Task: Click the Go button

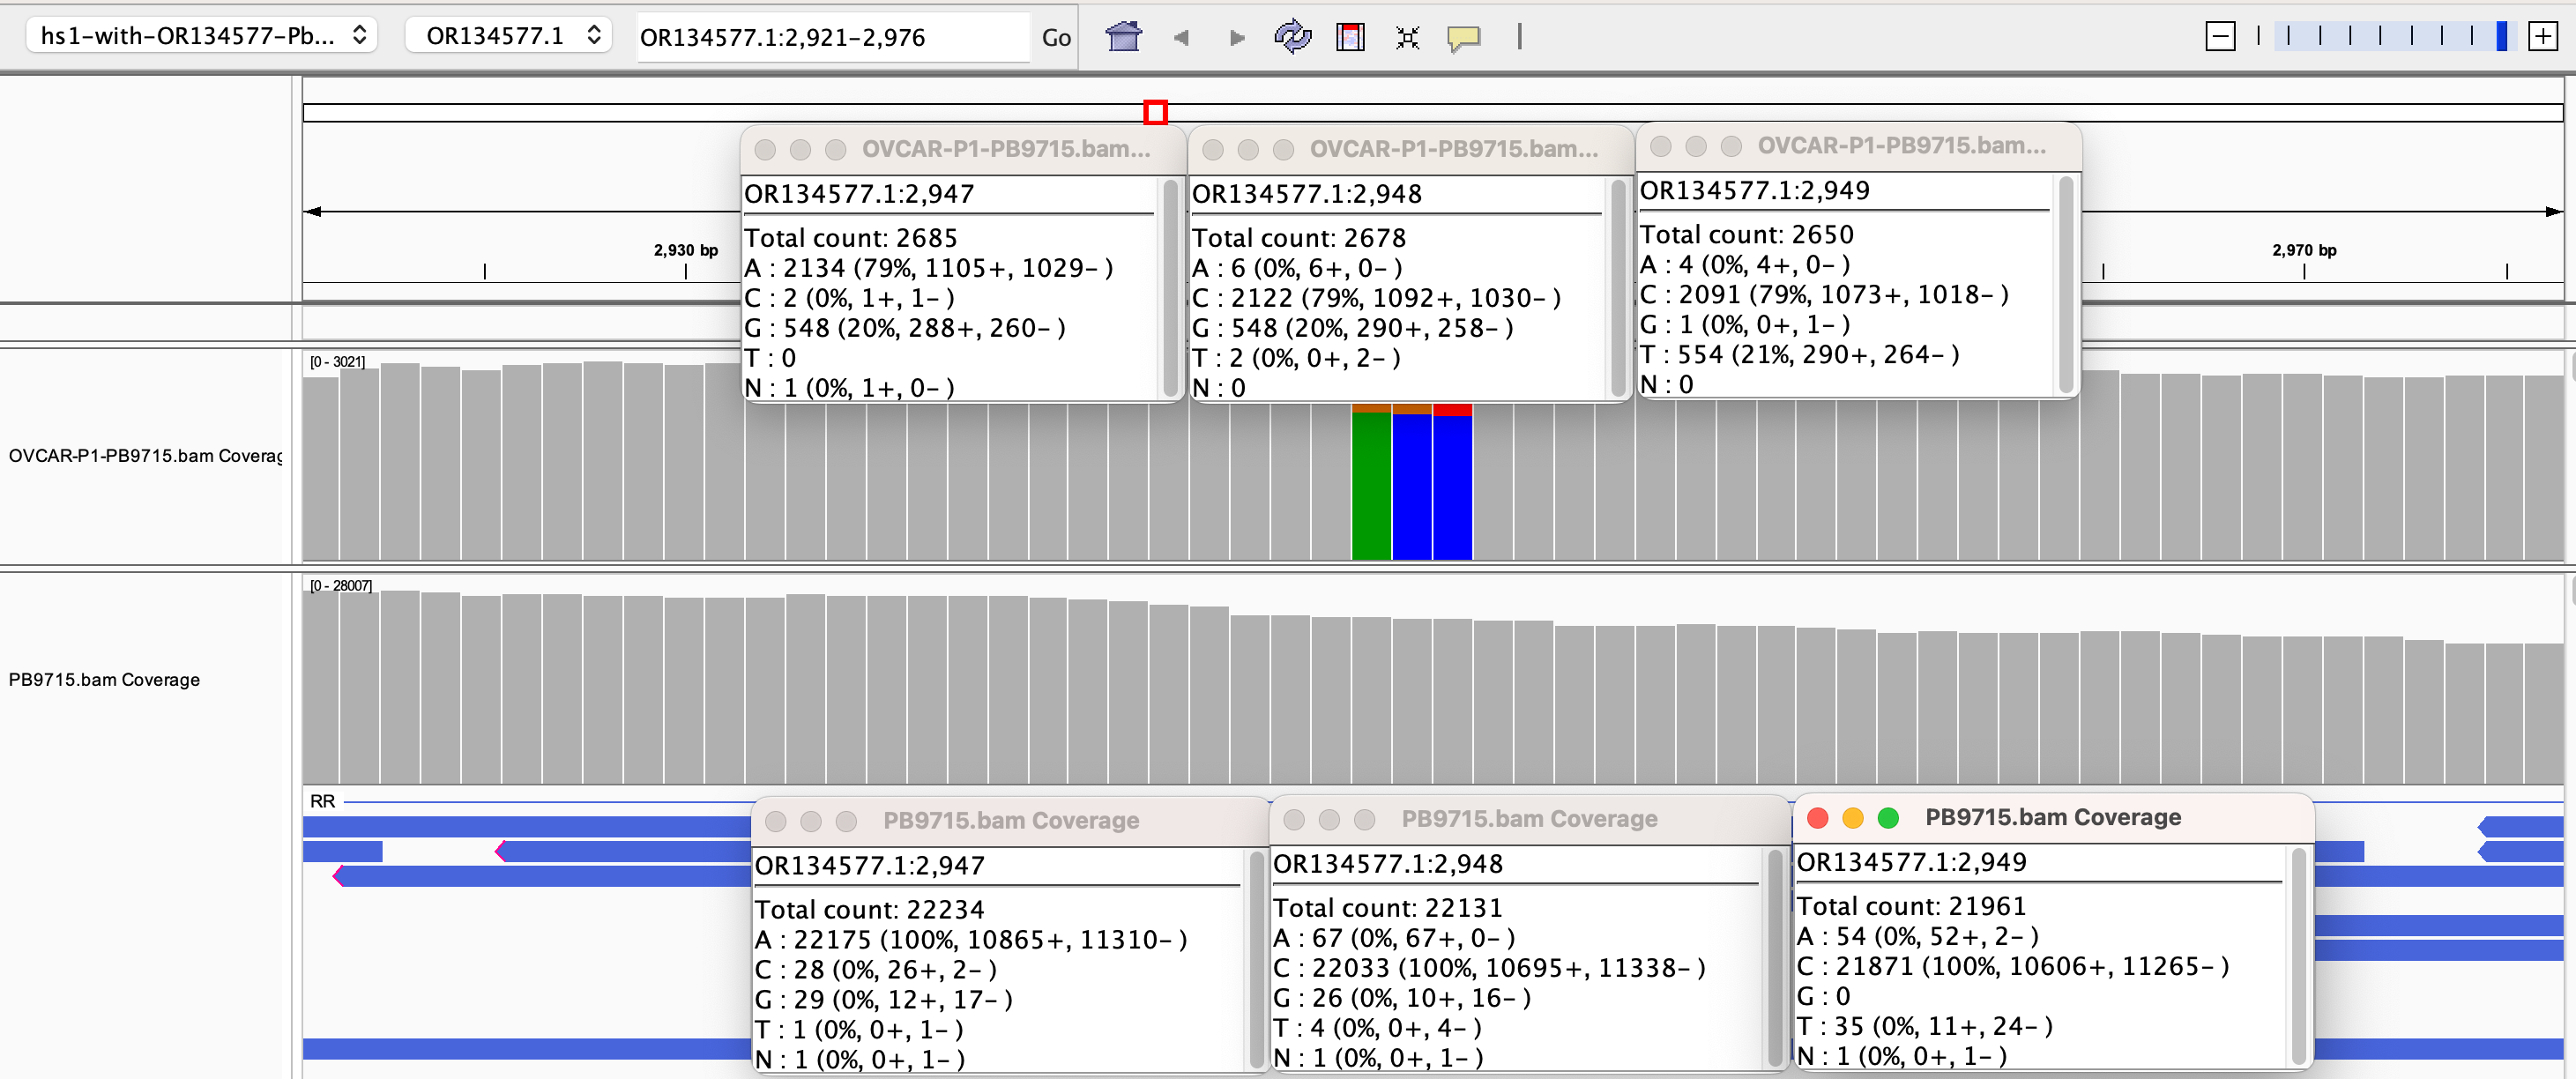Action: point(1055,37)
